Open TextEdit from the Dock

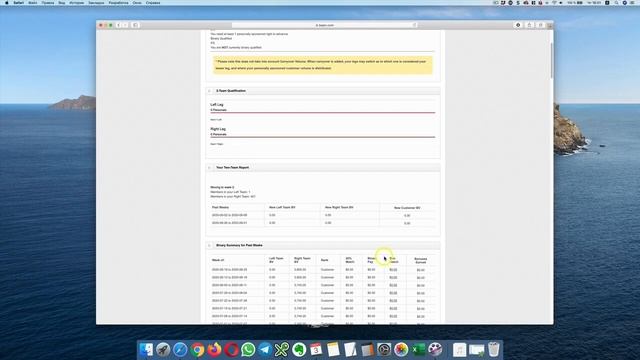click(x=350, y=350)
